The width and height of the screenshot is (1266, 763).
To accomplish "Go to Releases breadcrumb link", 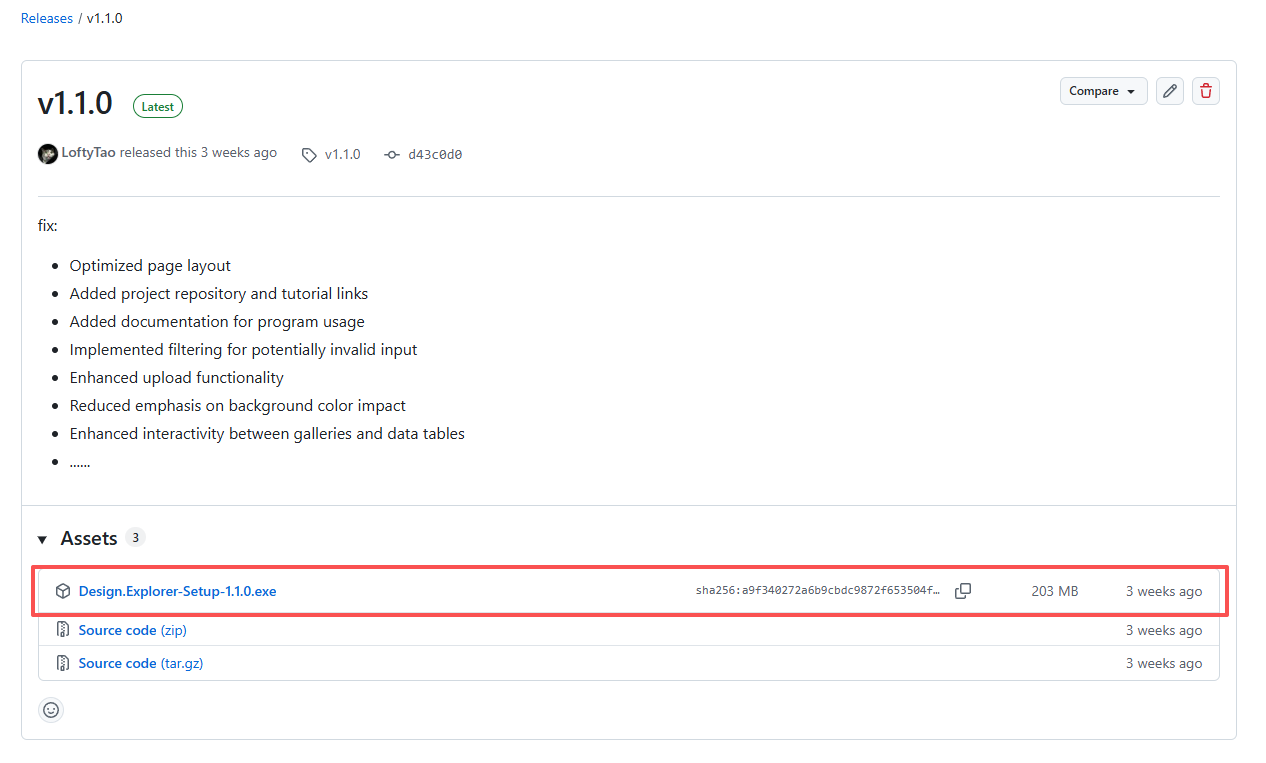I will tap(47, 18).
